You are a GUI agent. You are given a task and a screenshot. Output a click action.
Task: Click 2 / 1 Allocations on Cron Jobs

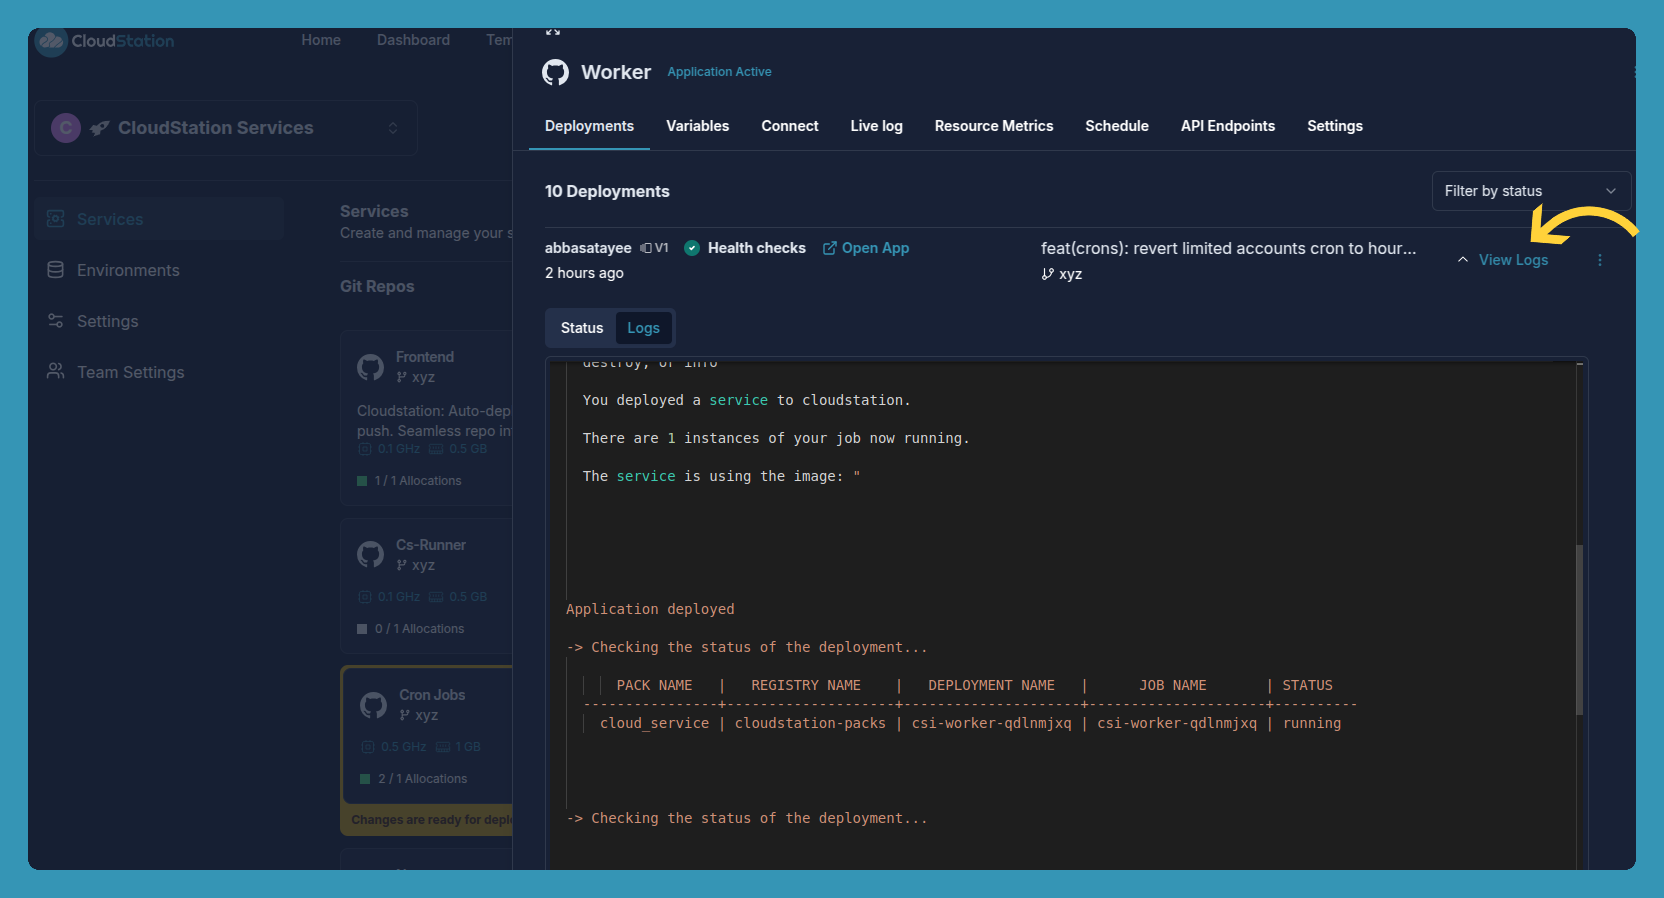[422, 779]
